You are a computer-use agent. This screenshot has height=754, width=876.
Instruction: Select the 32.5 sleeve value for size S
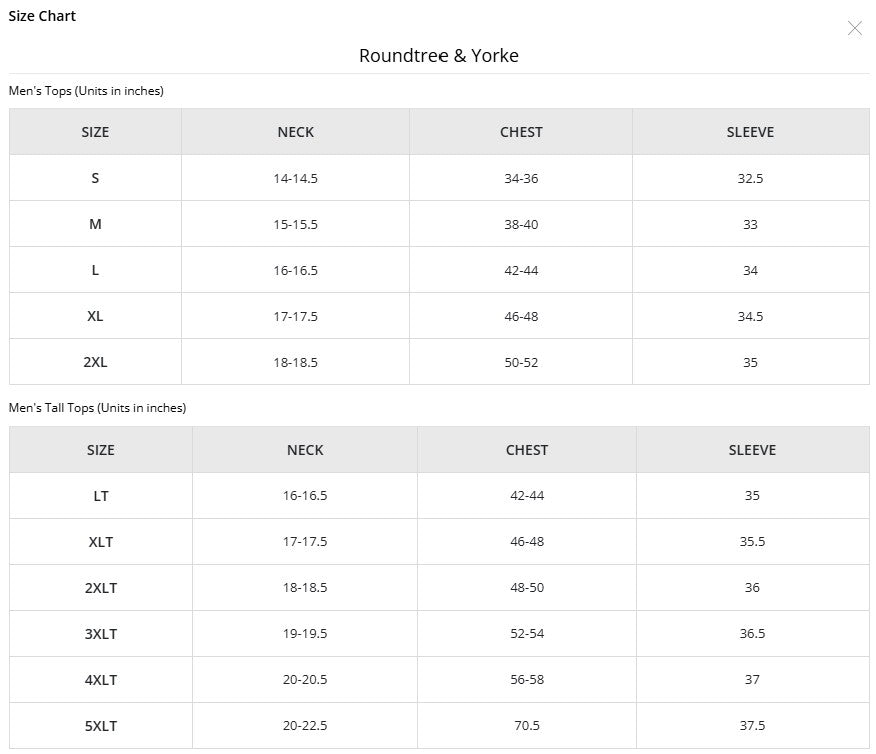(x=750, y=178)
